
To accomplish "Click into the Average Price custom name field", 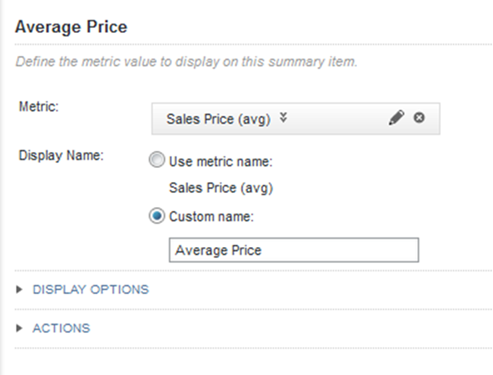I will point(294,250).
